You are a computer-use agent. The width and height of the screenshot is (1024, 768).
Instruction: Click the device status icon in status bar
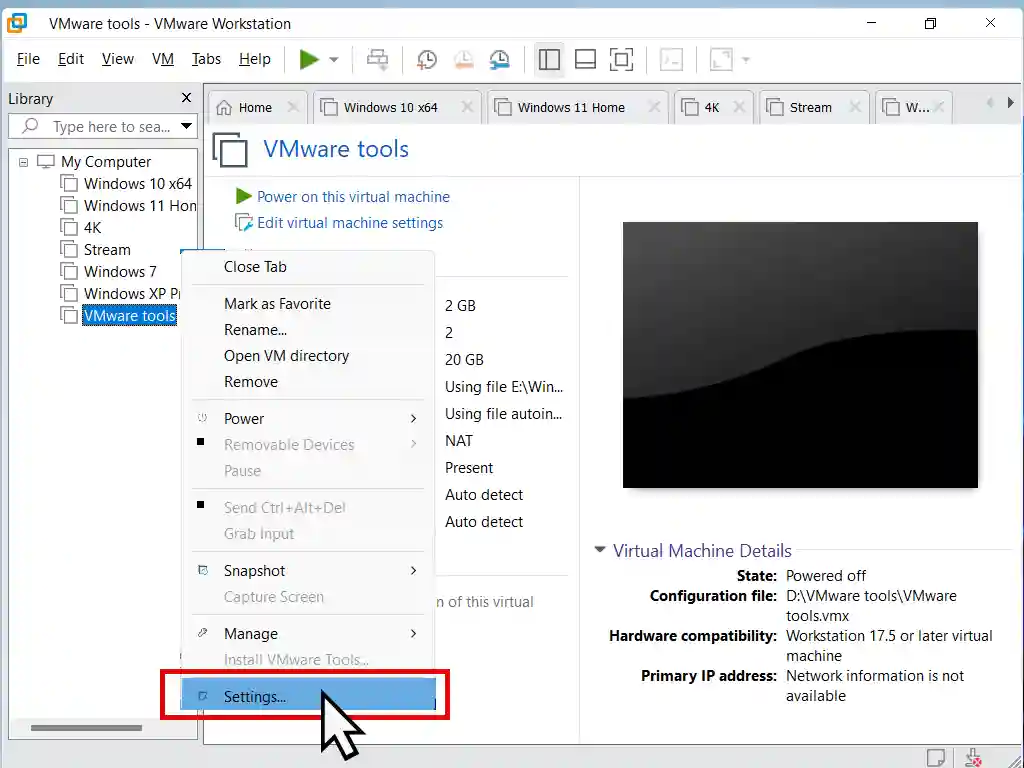pyautogui.click(x=973, y=758)
